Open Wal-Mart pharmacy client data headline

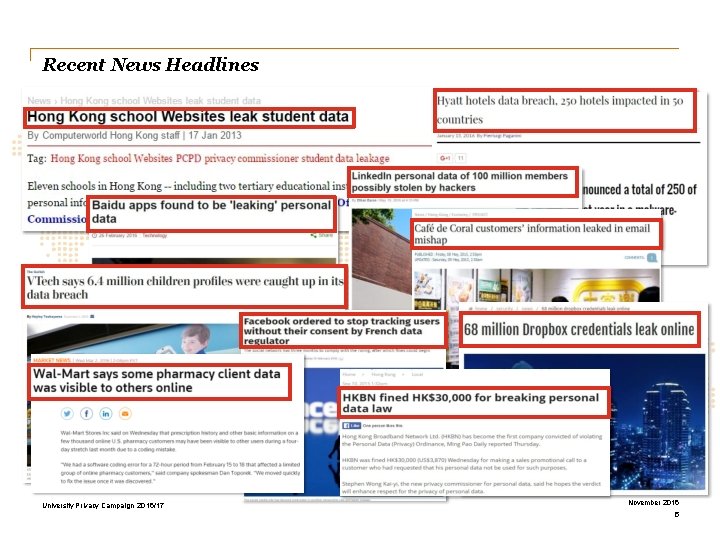[159, 381]
